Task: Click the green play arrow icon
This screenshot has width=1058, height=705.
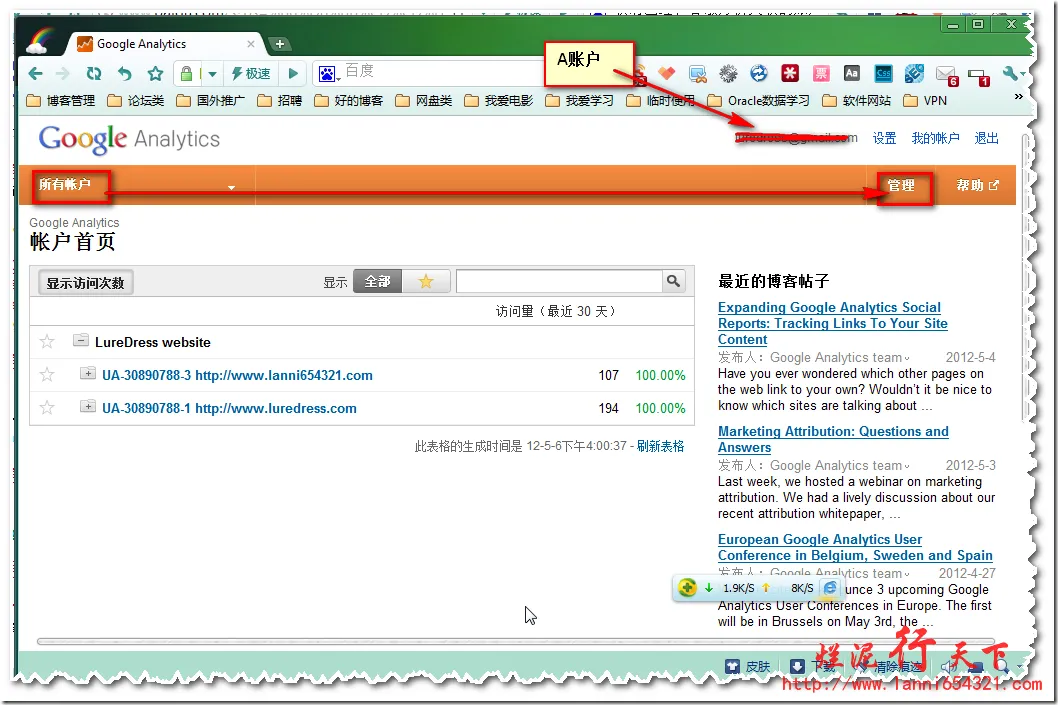Action: pyautogui.click(x=293, y=74)
